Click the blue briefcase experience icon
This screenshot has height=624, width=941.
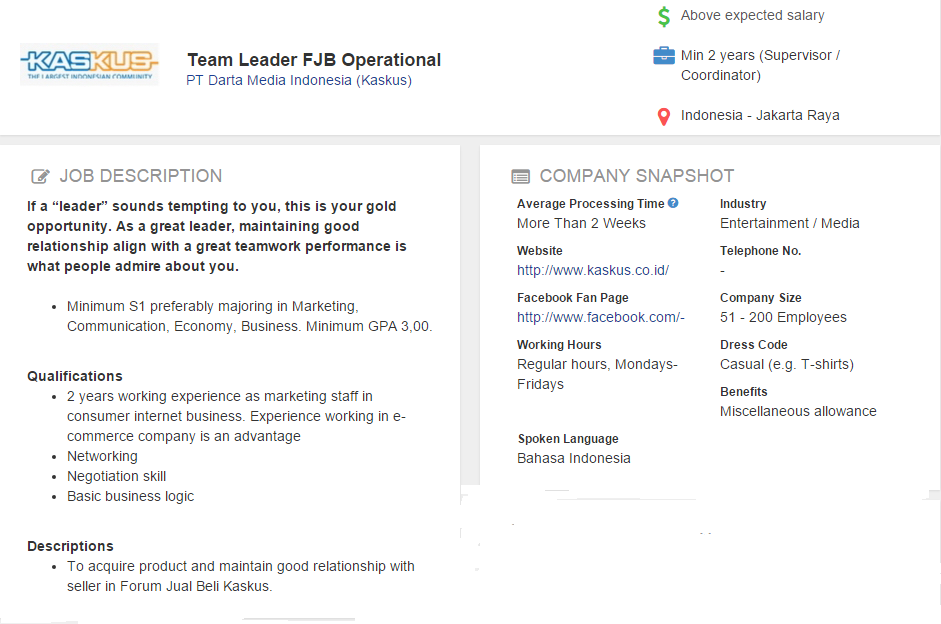pyautogui.click(x=664, y=56)
